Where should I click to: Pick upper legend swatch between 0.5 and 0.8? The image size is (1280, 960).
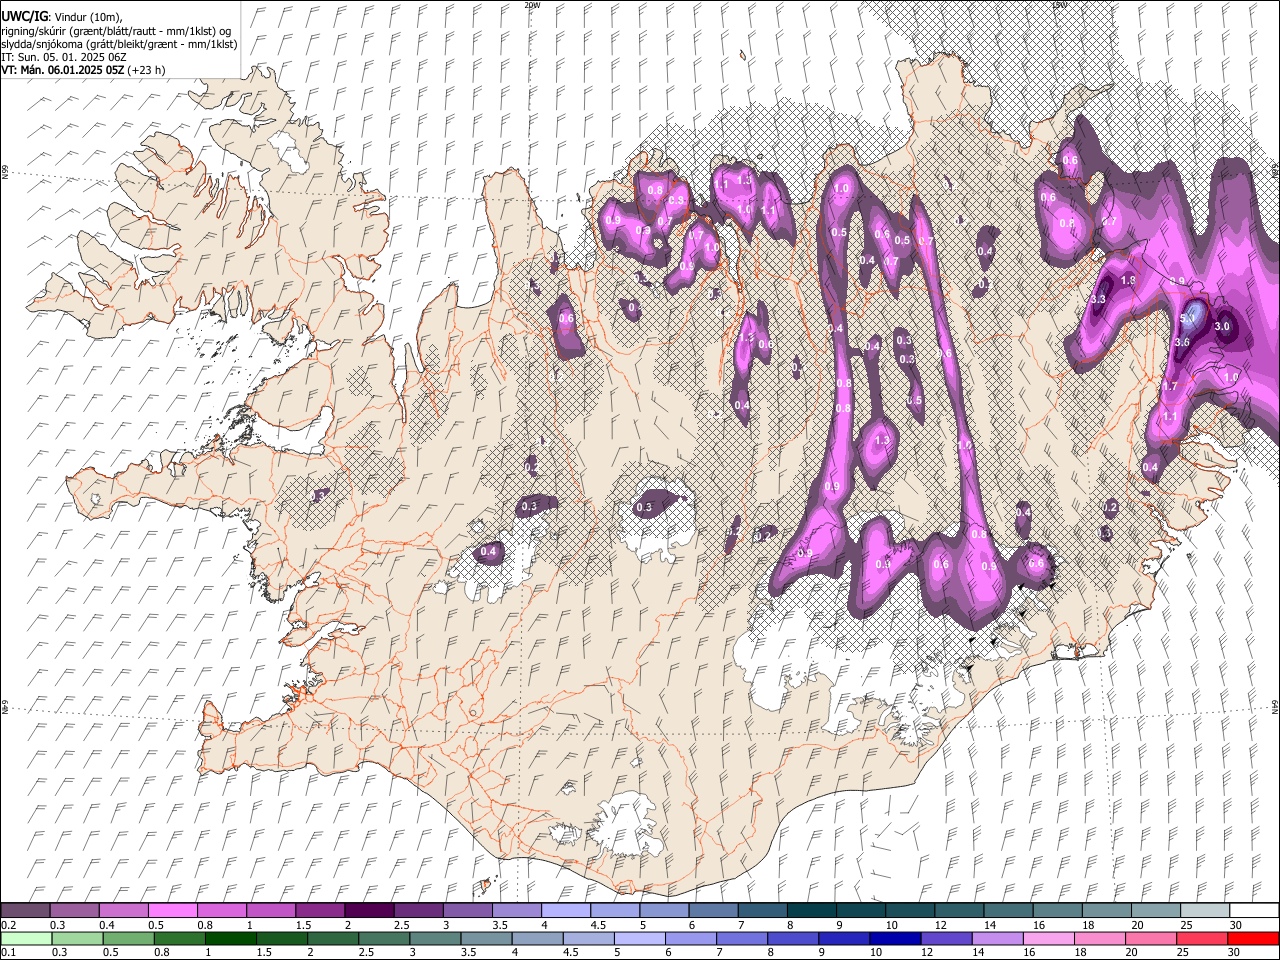(x=173, y=910)
